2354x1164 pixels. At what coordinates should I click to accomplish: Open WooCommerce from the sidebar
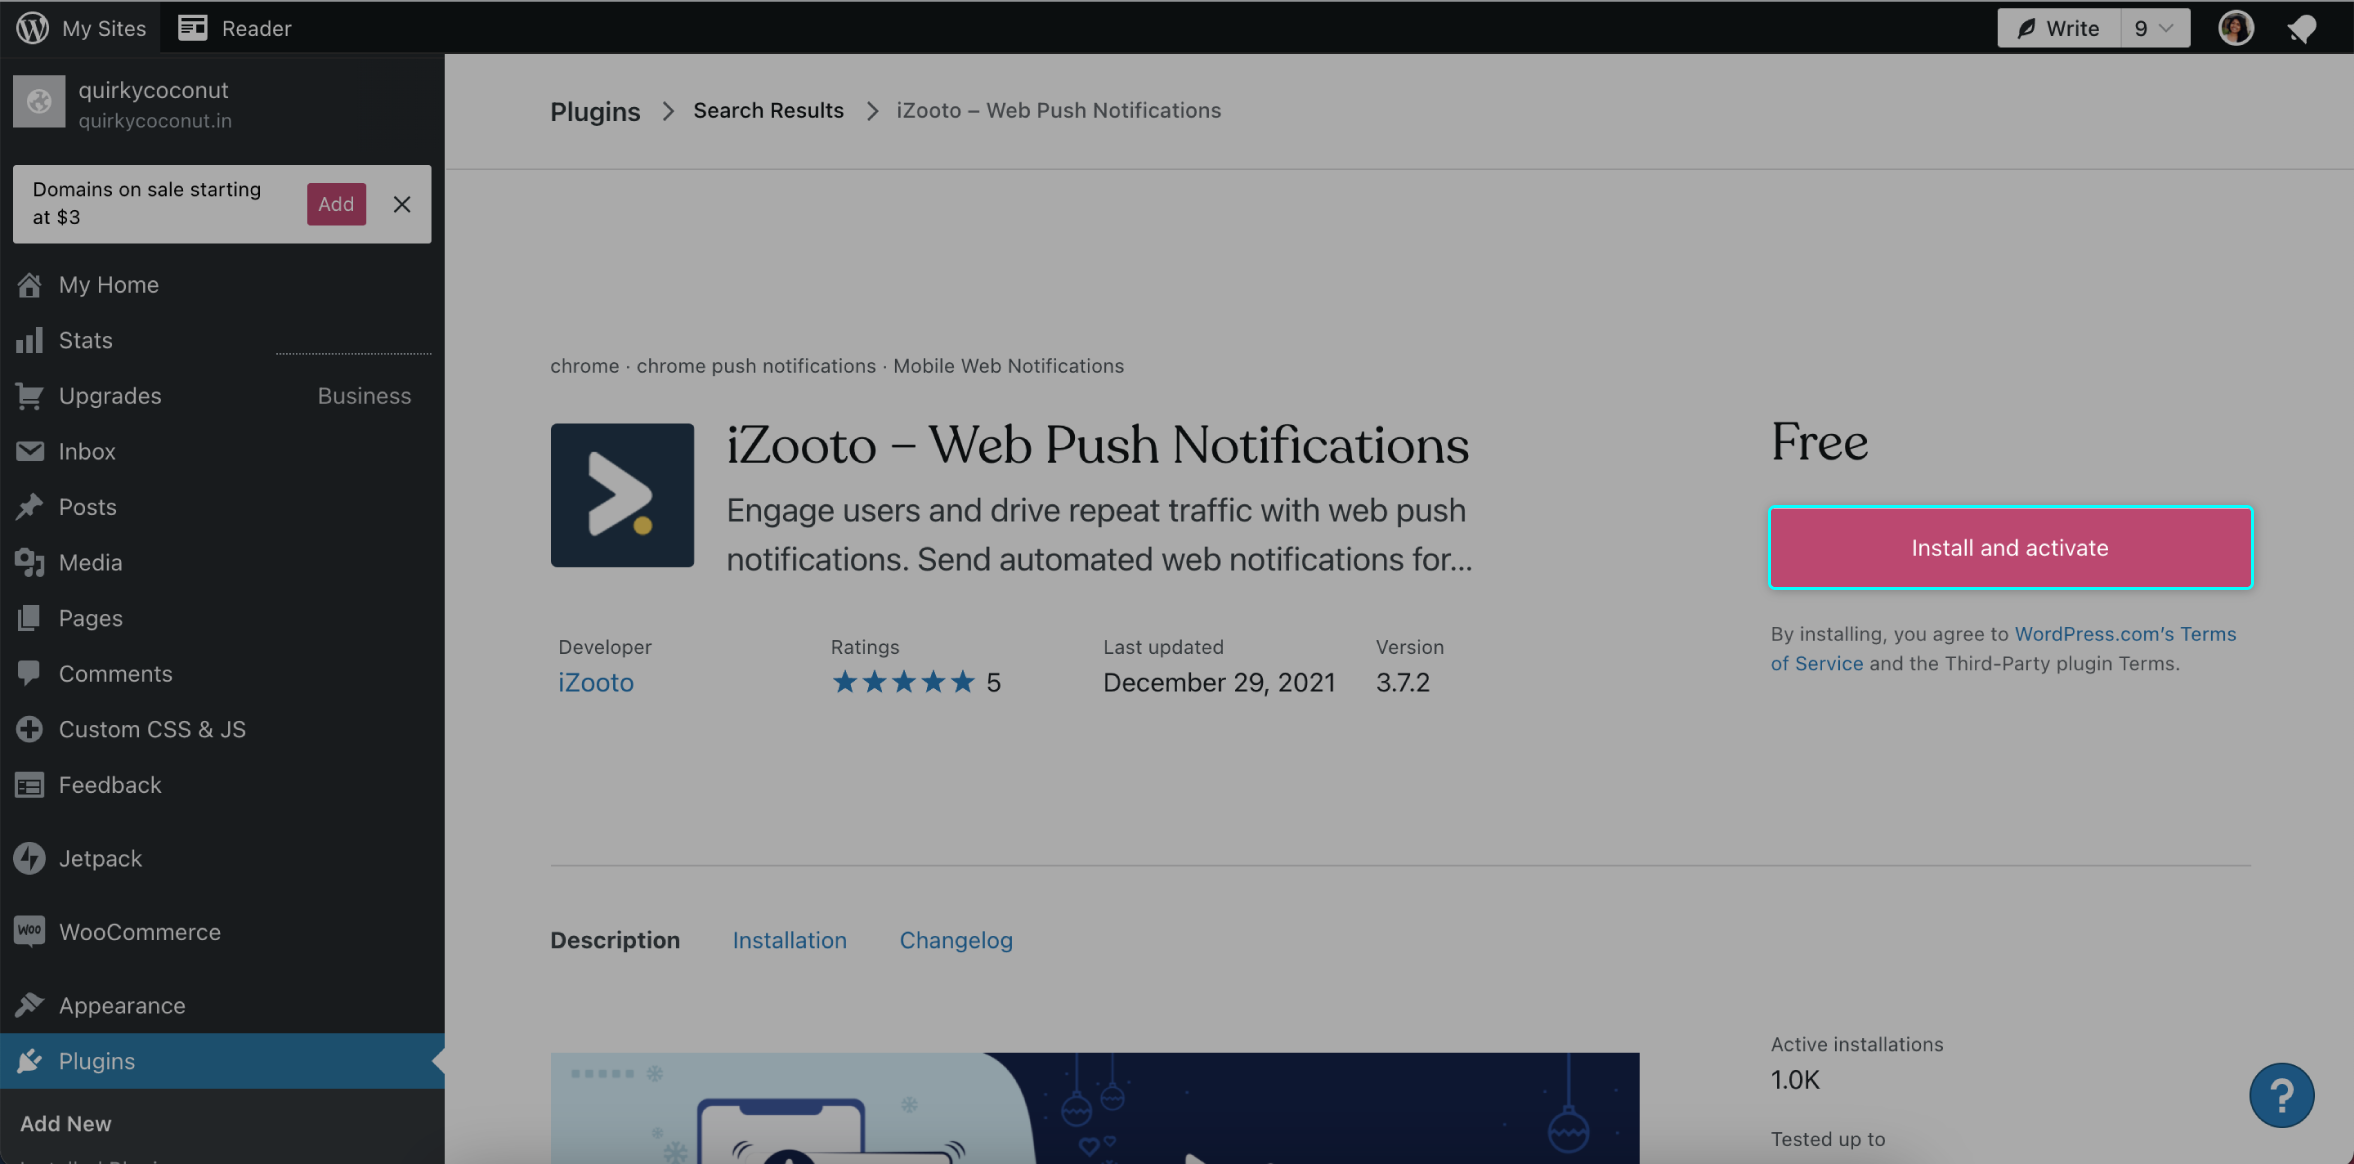click(x=139, y=932)
